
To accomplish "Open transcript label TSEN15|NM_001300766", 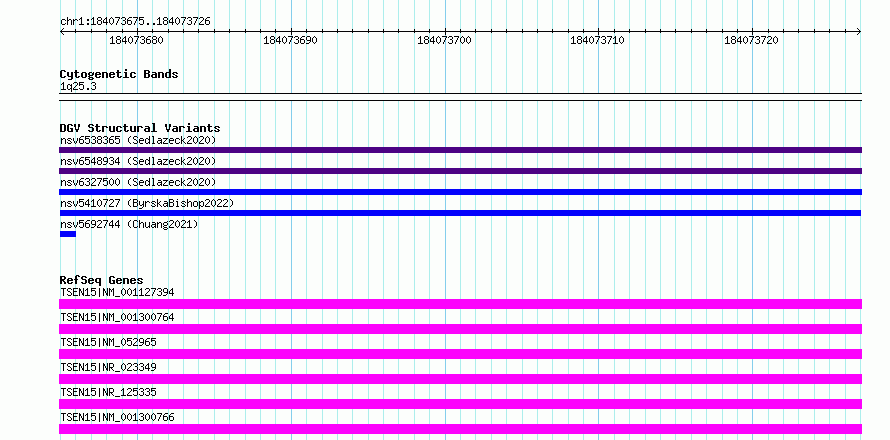I will click(x=117, y=417).
